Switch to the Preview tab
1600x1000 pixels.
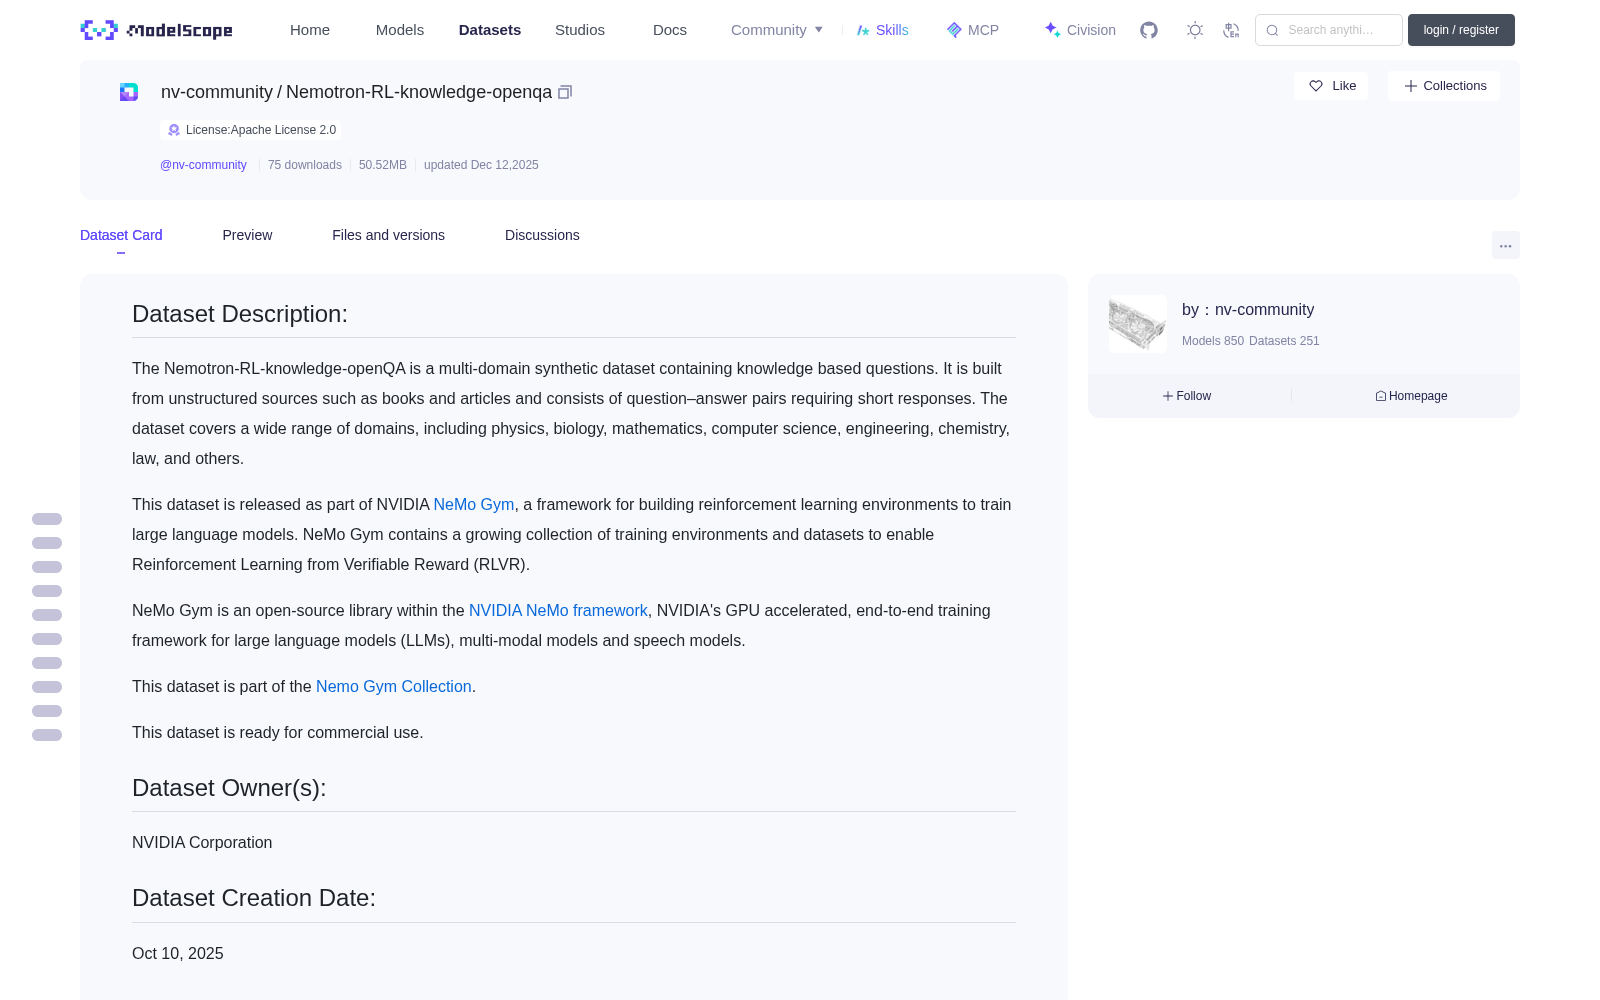coord(247,235)
